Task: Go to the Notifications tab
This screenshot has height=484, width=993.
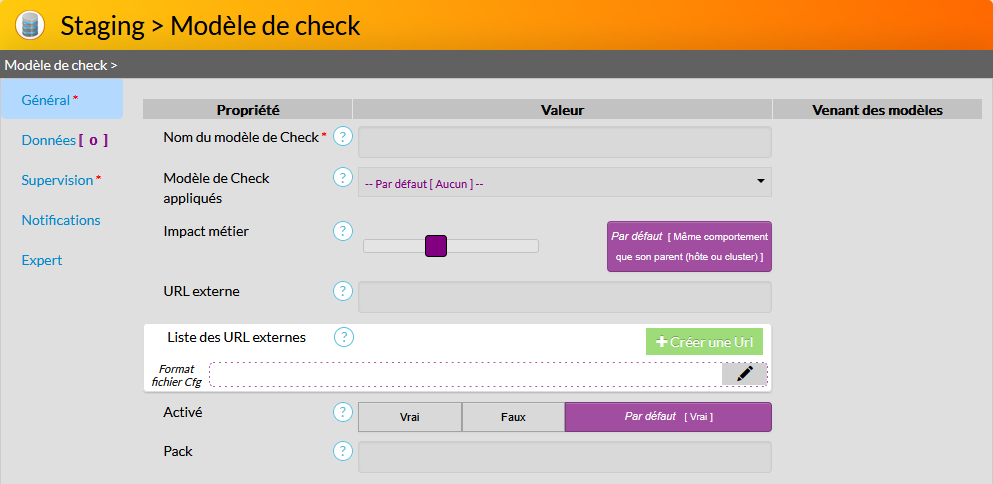Action: coord(61,220)
